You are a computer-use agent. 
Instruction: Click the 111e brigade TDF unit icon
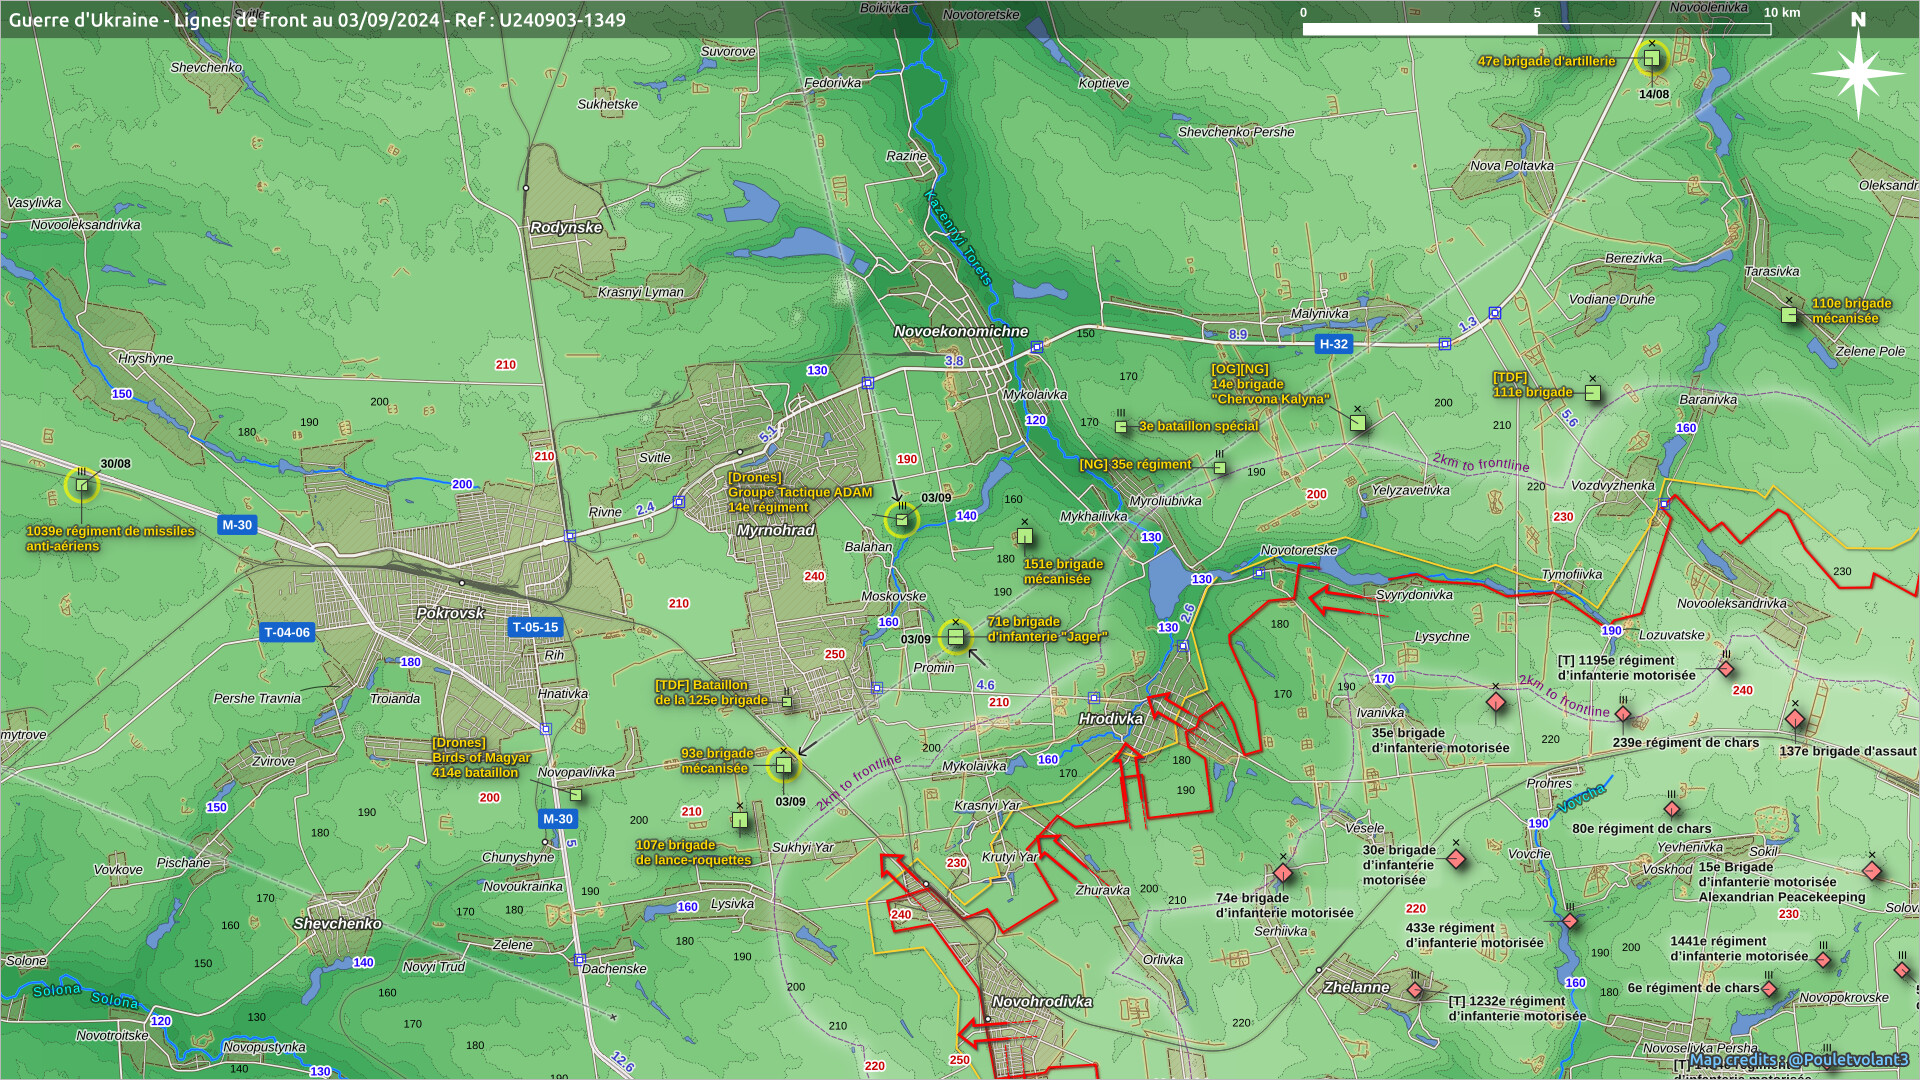pyautogui.click(x=1592, y=393)
